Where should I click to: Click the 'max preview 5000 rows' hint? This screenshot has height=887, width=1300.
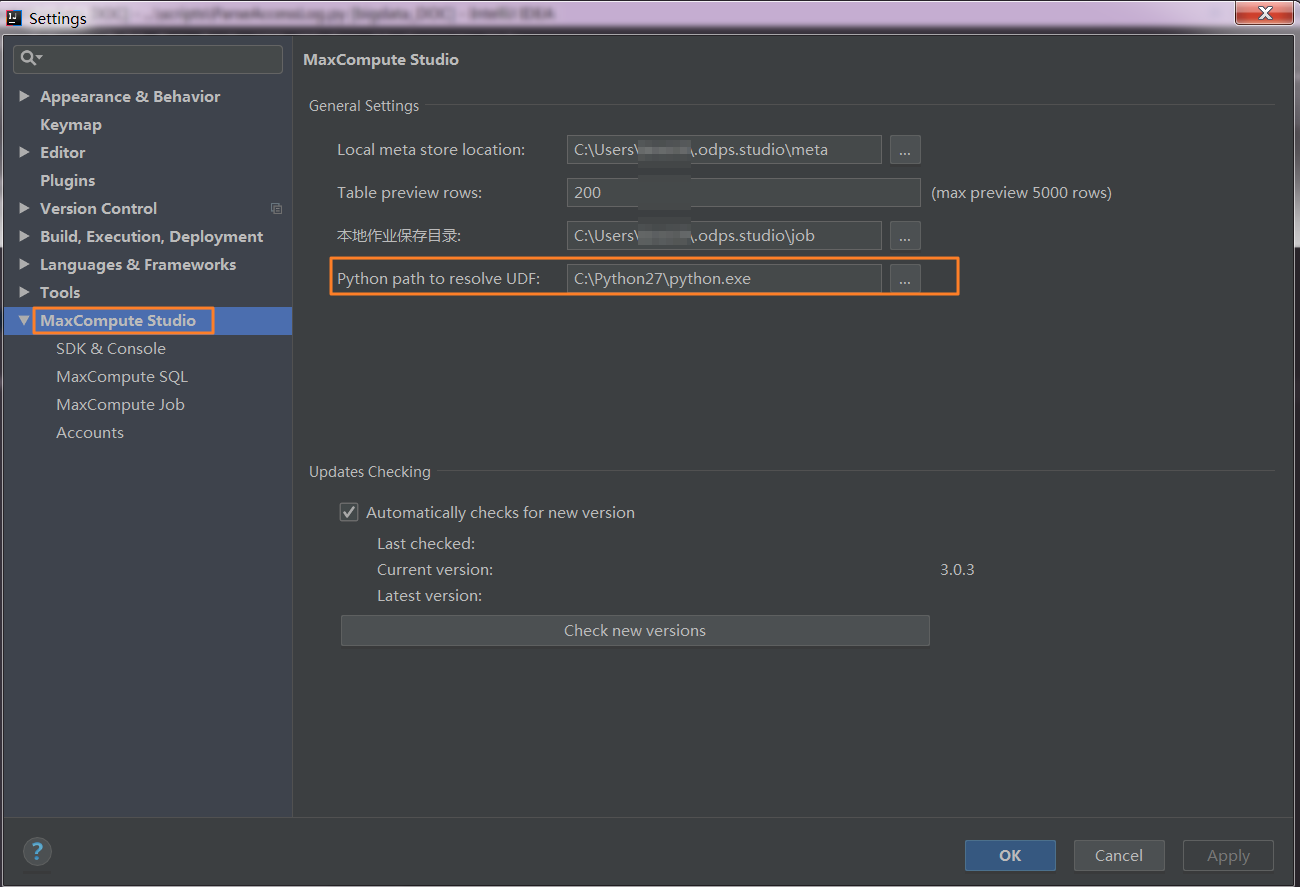(1021, 192)
